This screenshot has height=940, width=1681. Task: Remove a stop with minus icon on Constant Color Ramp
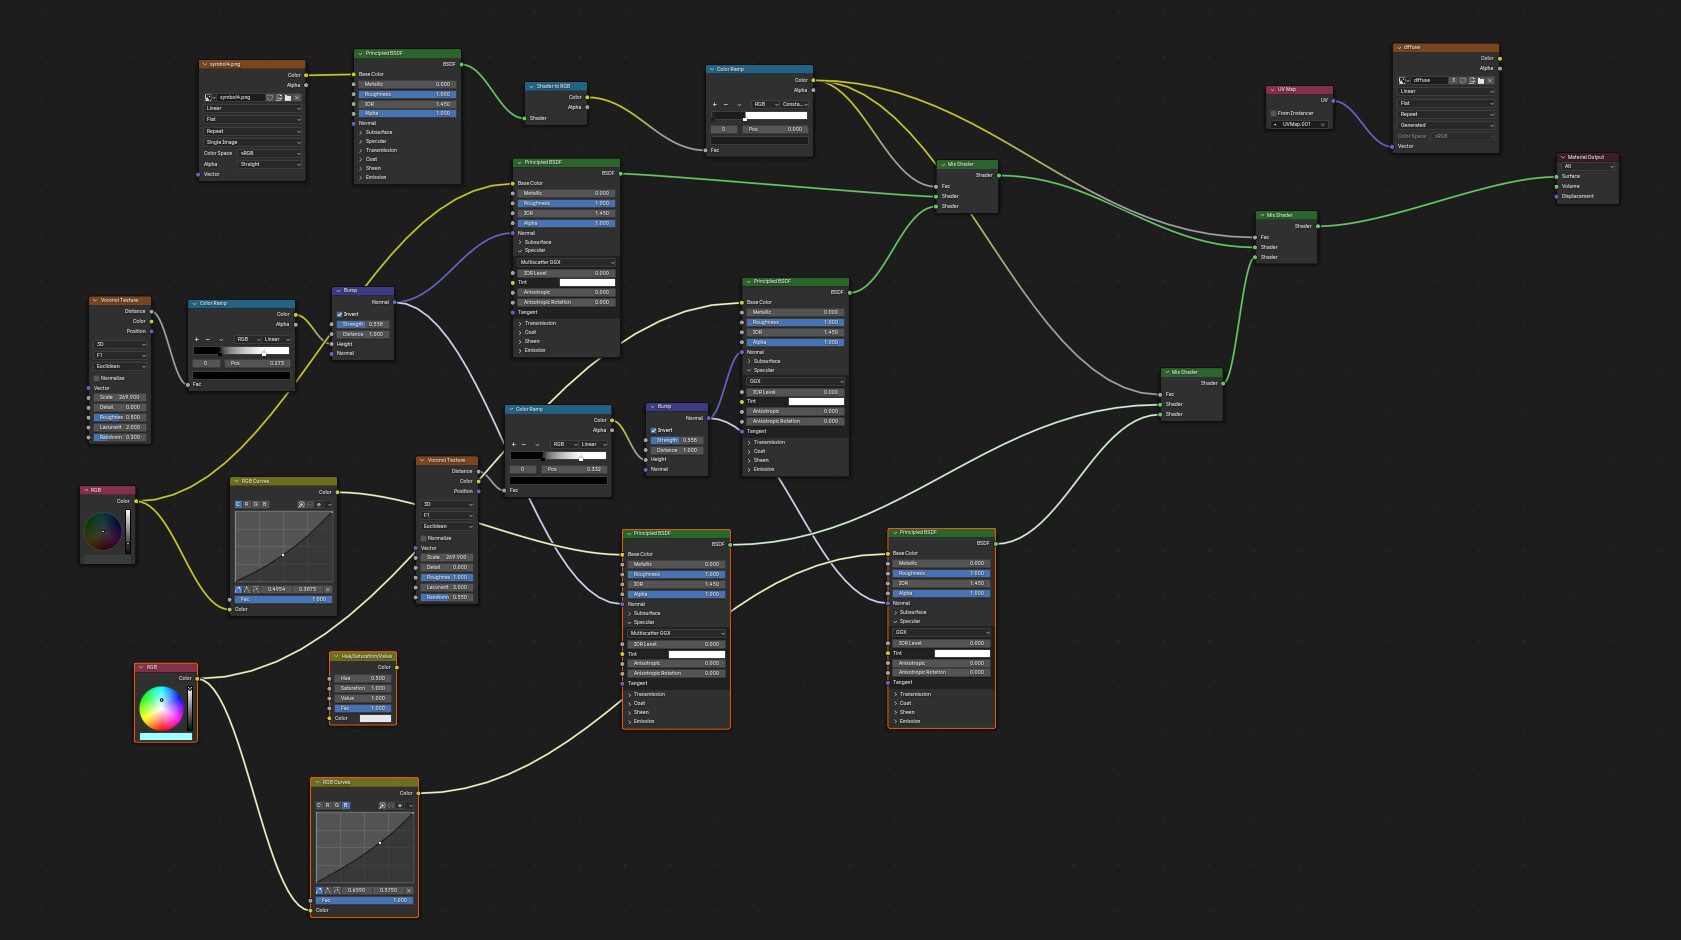[725, 104]
